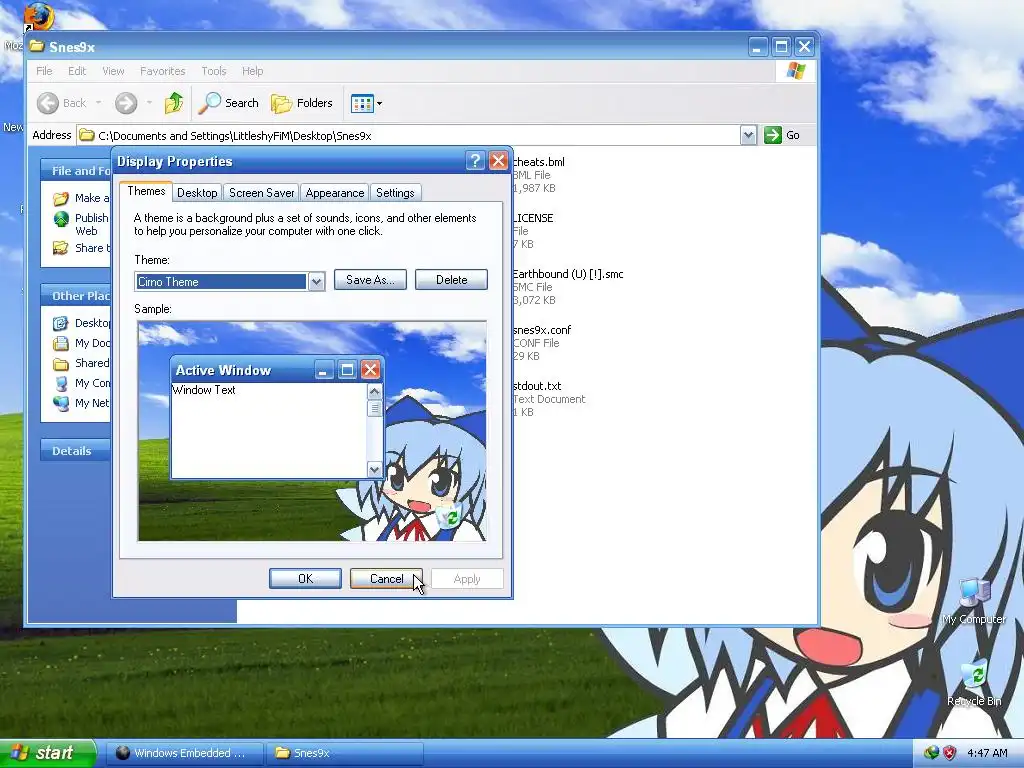Open the File menu
The width and height of the screenshot is (1024, 768).
[44, 71]
